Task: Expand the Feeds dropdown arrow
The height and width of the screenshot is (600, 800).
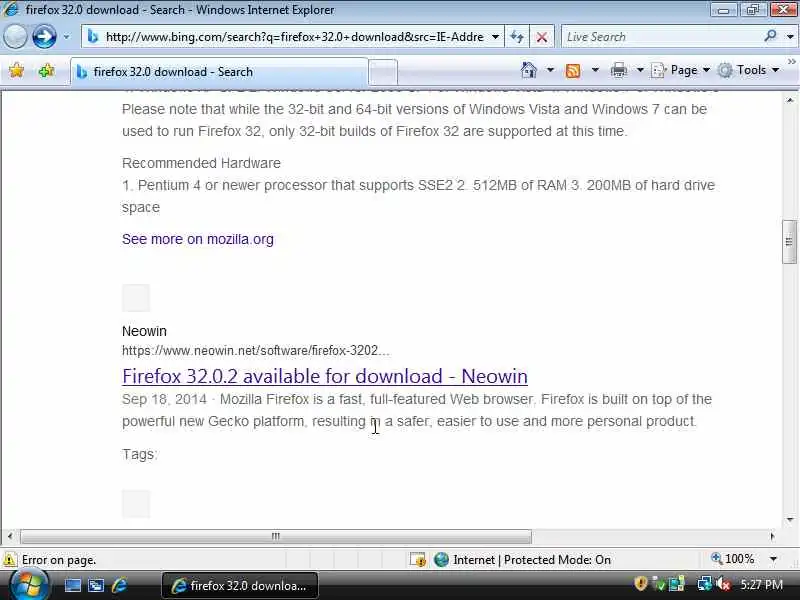Action: click(x=595, y=70)
